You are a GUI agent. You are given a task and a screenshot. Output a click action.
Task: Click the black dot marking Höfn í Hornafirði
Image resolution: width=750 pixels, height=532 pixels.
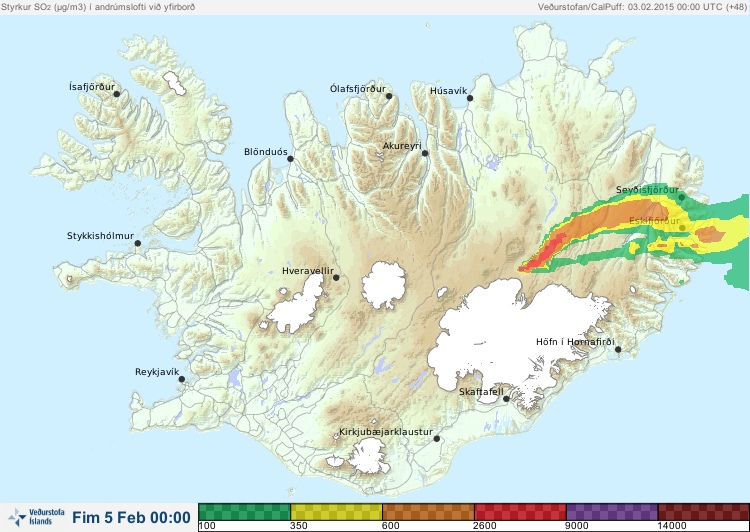618,349
